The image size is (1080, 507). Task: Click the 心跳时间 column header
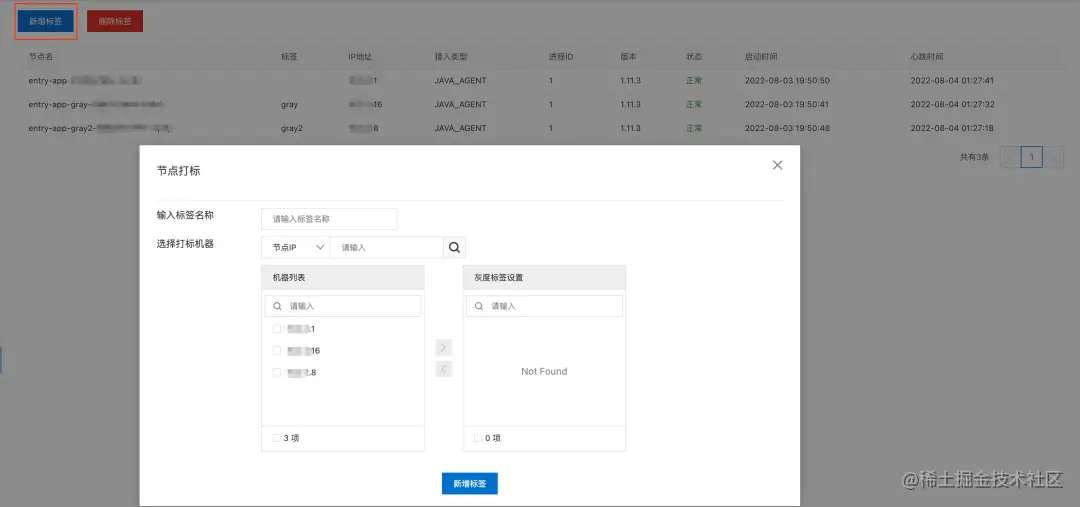[927, 56]
